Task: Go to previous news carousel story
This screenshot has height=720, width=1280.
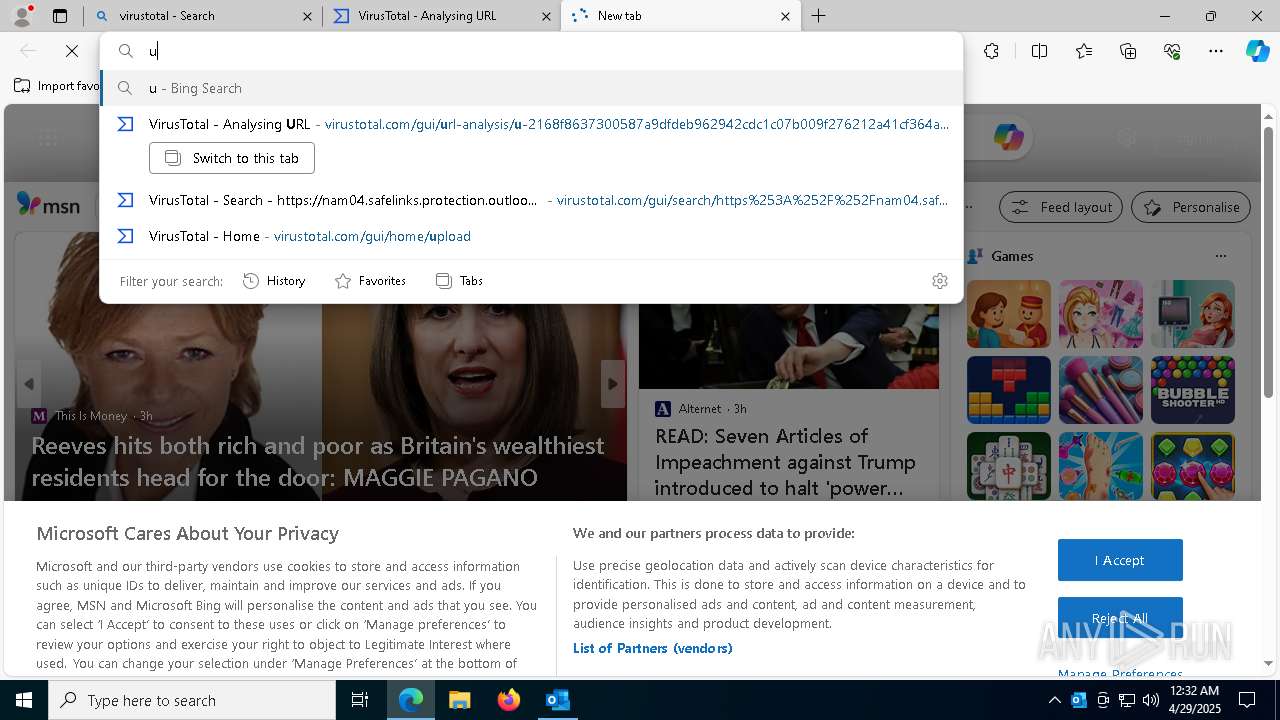Action: (x=29, y=384)
